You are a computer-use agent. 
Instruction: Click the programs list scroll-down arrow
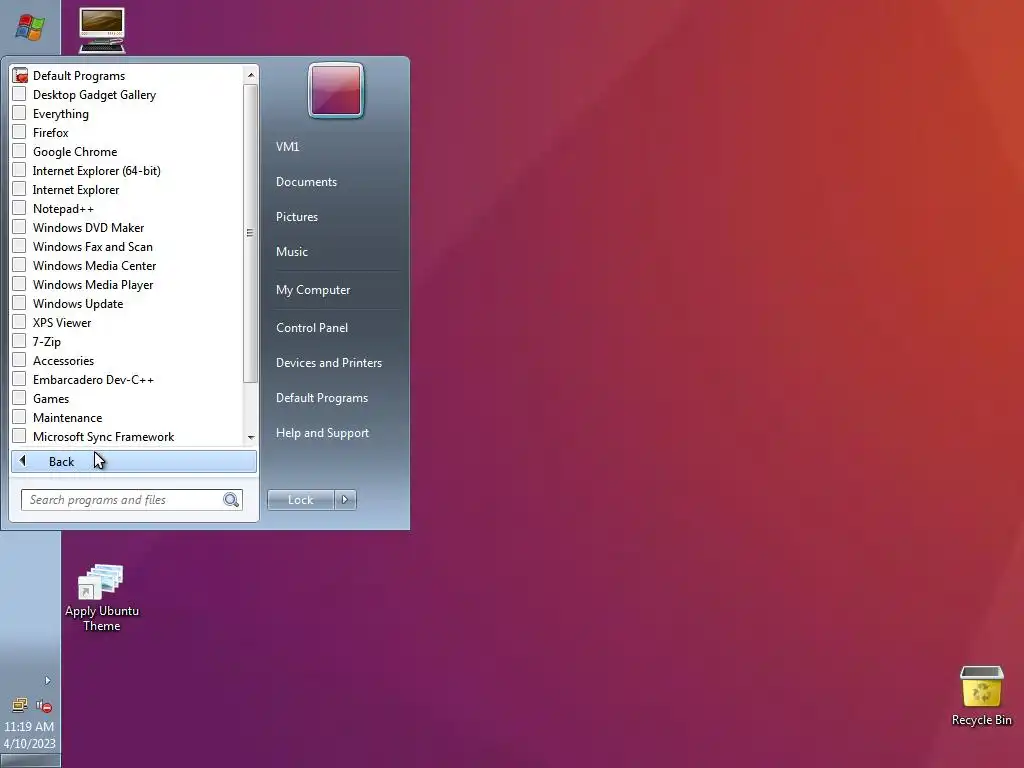click(251, 437)
